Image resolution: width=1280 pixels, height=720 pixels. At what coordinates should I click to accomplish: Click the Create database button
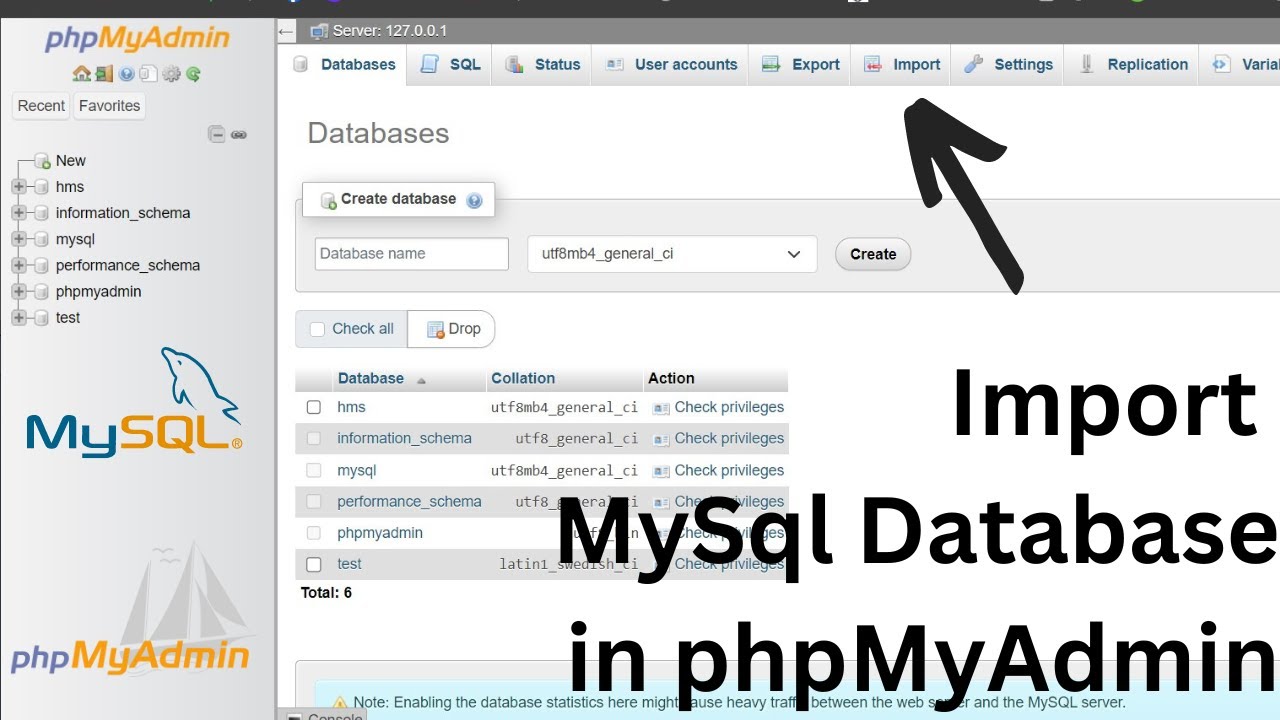(x=873, y=254)
